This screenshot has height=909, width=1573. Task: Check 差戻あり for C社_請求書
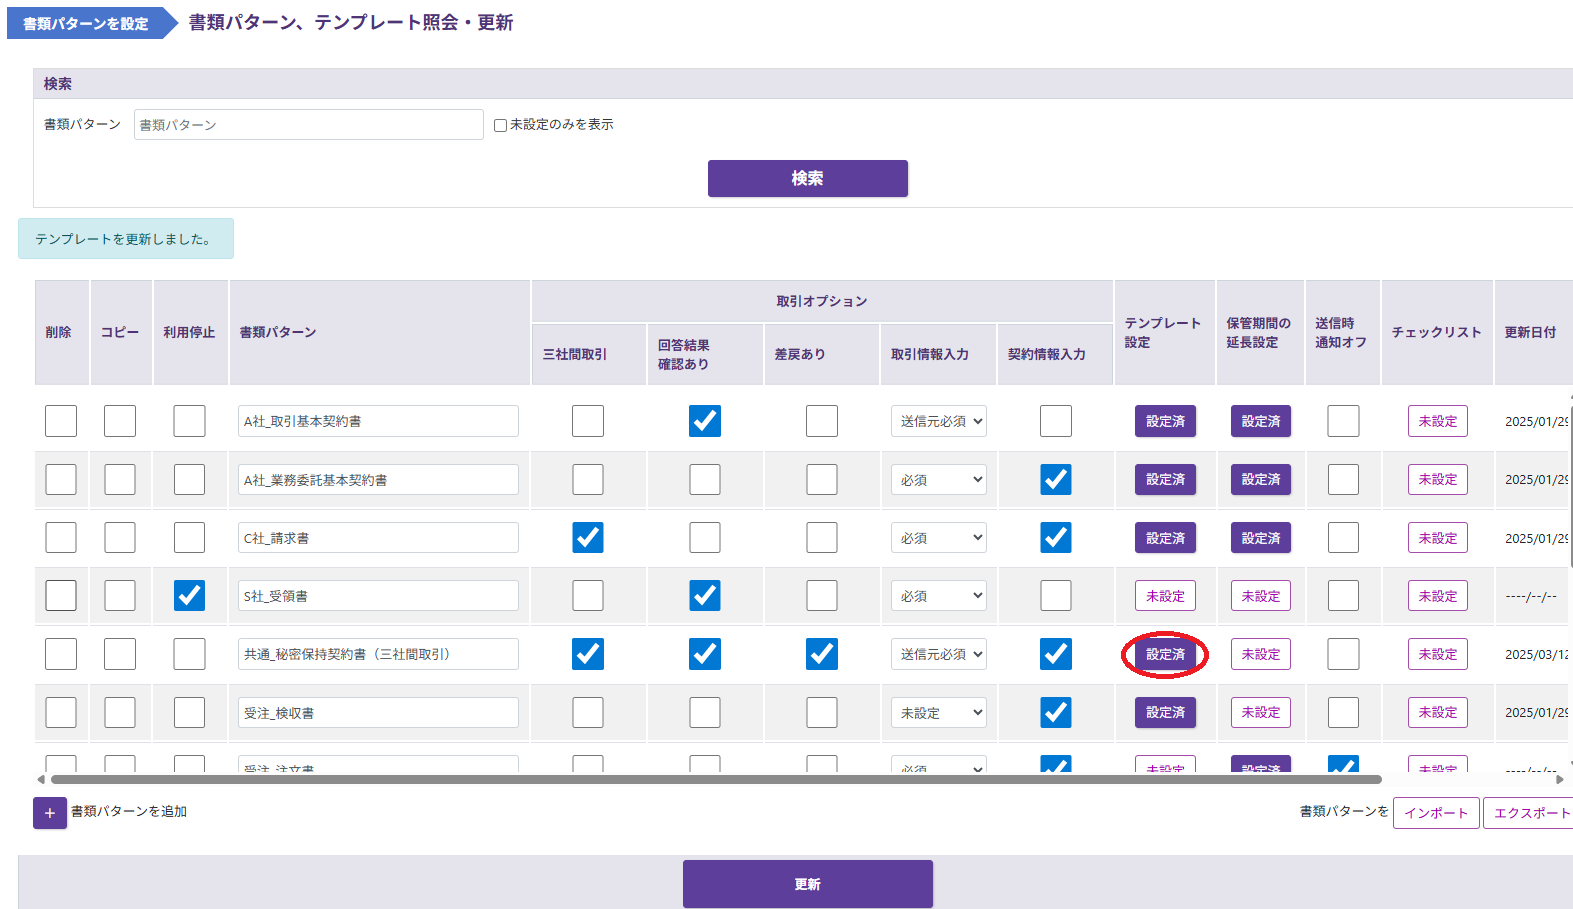(822, 538)
